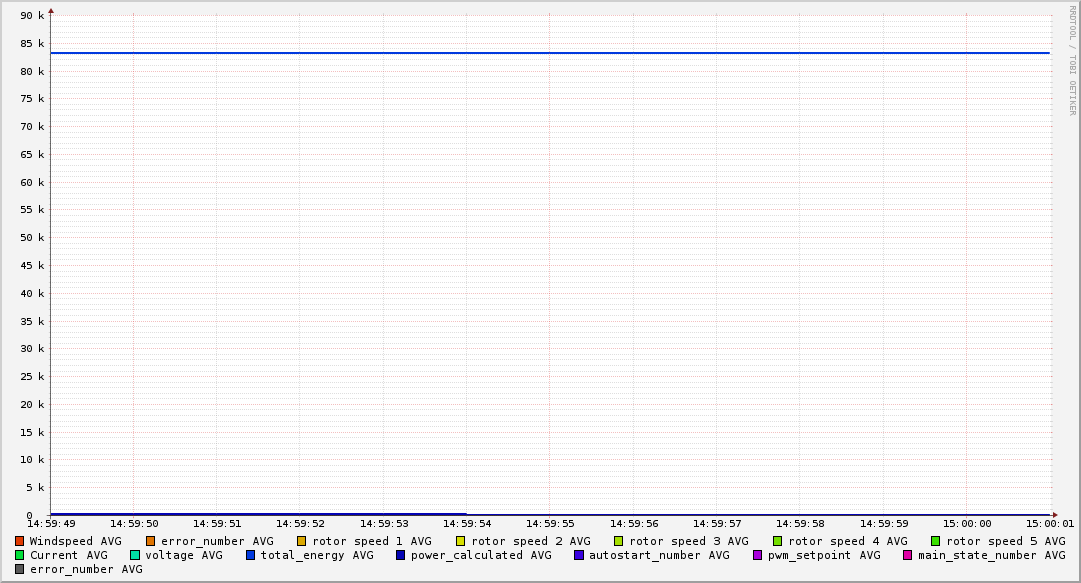Click the 14:59:55 time axis label
1081x583 pixels.
(x=550, y=523)
